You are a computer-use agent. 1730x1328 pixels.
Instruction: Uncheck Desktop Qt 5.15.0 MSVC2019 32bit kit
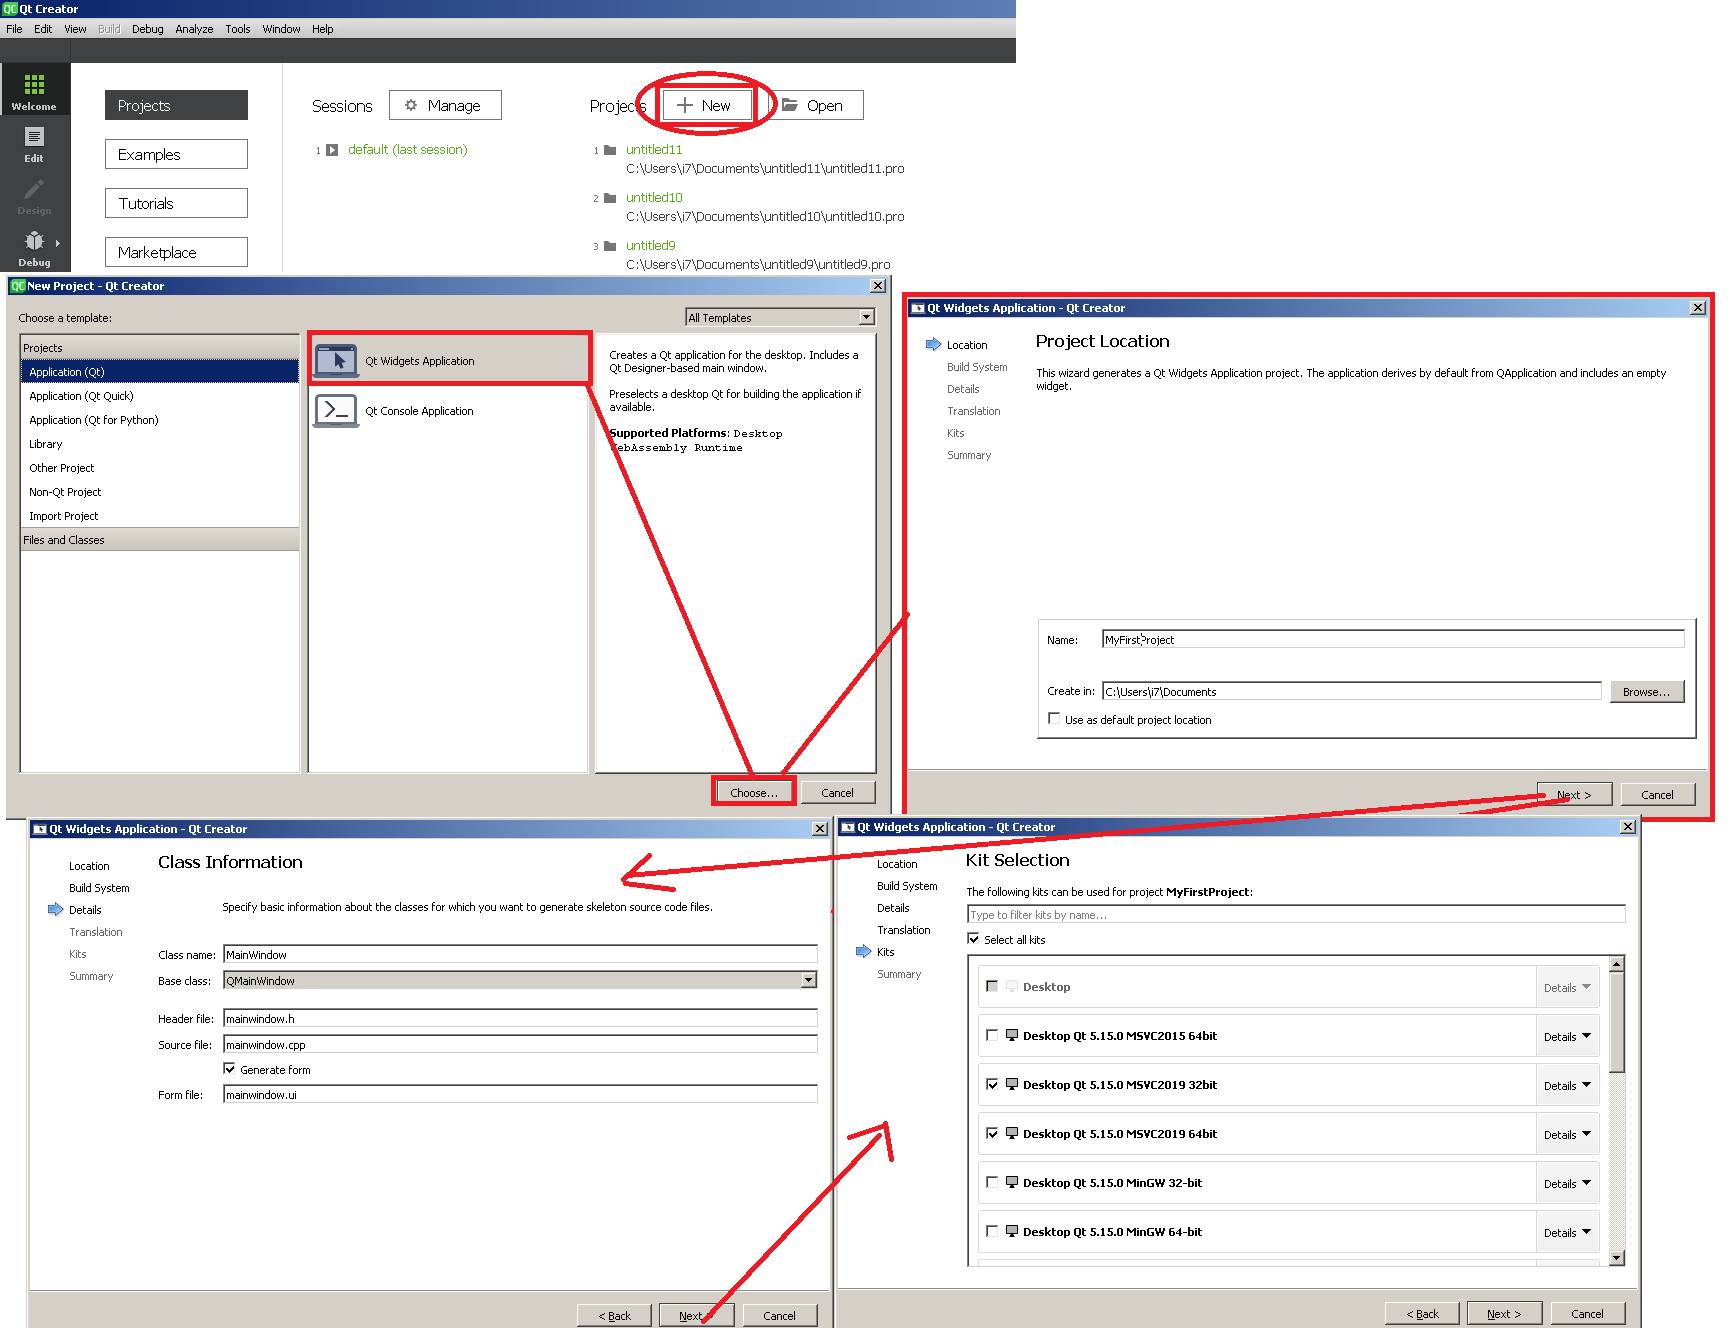[x=992, y=1084]
